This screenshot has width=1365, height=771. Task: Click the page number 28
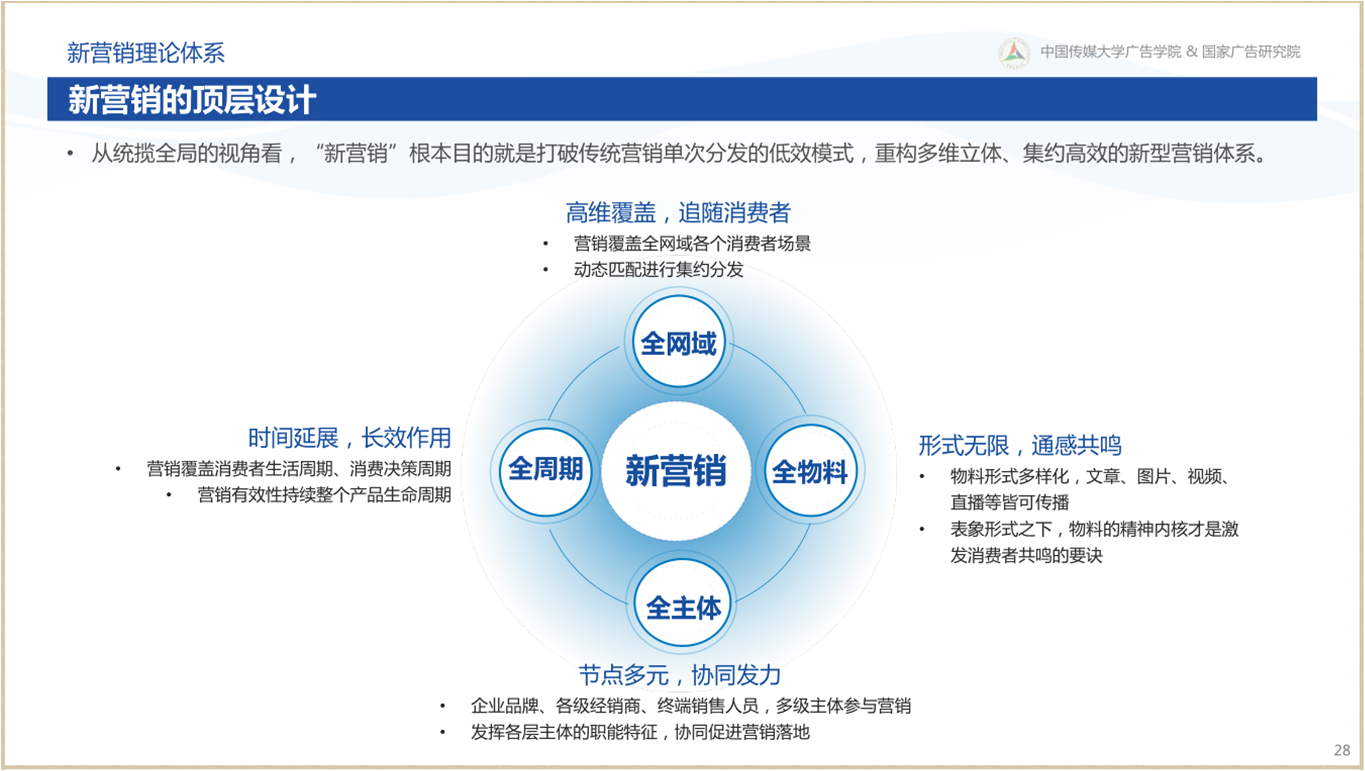pyautogui.click(x=1342, y=750)
